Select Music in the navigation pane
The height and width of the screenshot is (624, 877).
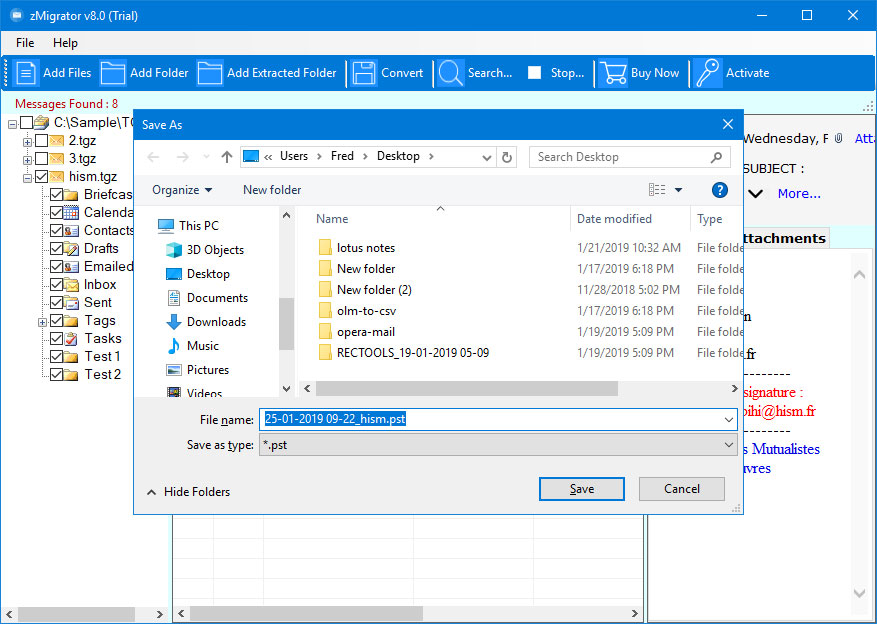pyautogui.click(x=193, y=346)
